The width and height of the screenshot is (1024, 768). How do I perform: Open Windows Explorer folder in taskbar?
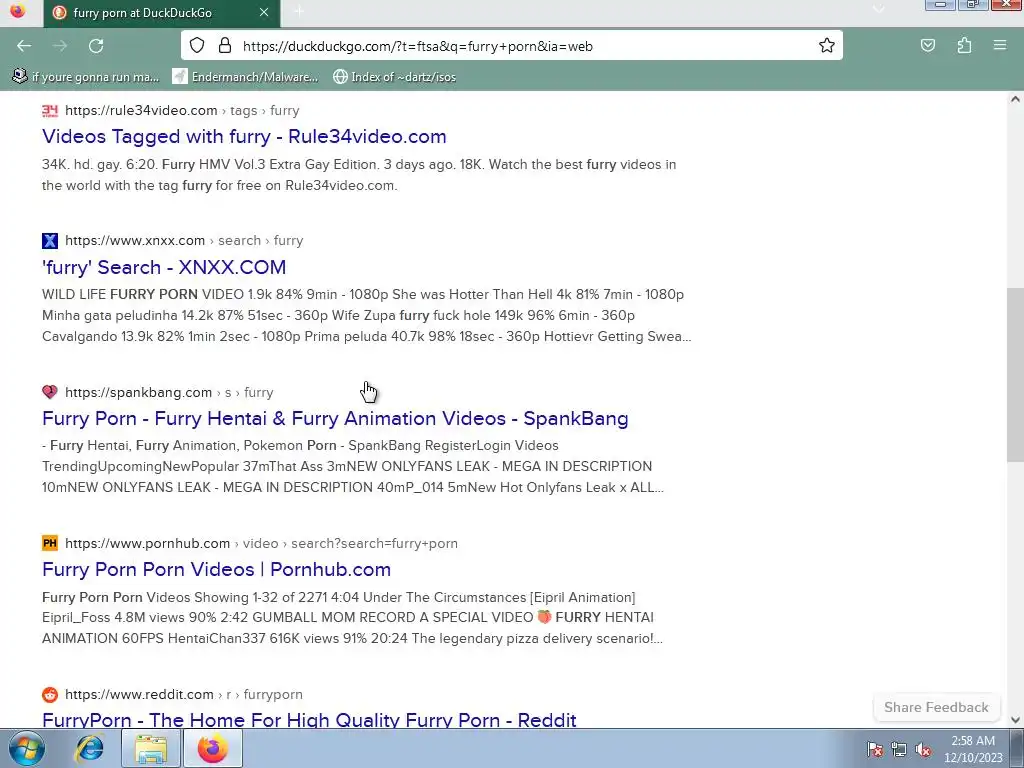pos(151,748)
